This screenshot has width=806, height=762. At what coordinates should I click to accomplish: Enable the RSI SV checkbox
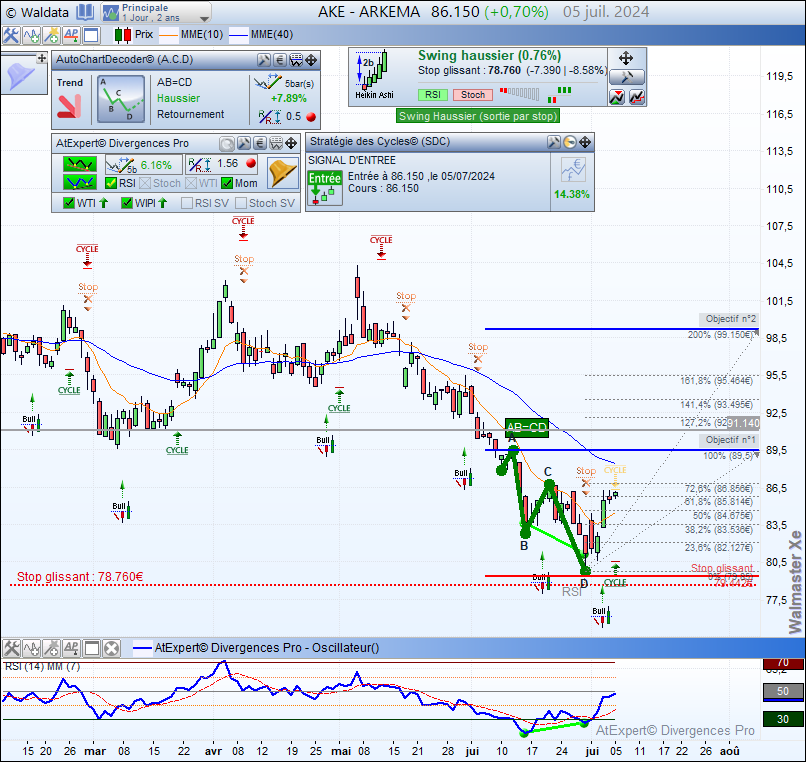[187, 203]
